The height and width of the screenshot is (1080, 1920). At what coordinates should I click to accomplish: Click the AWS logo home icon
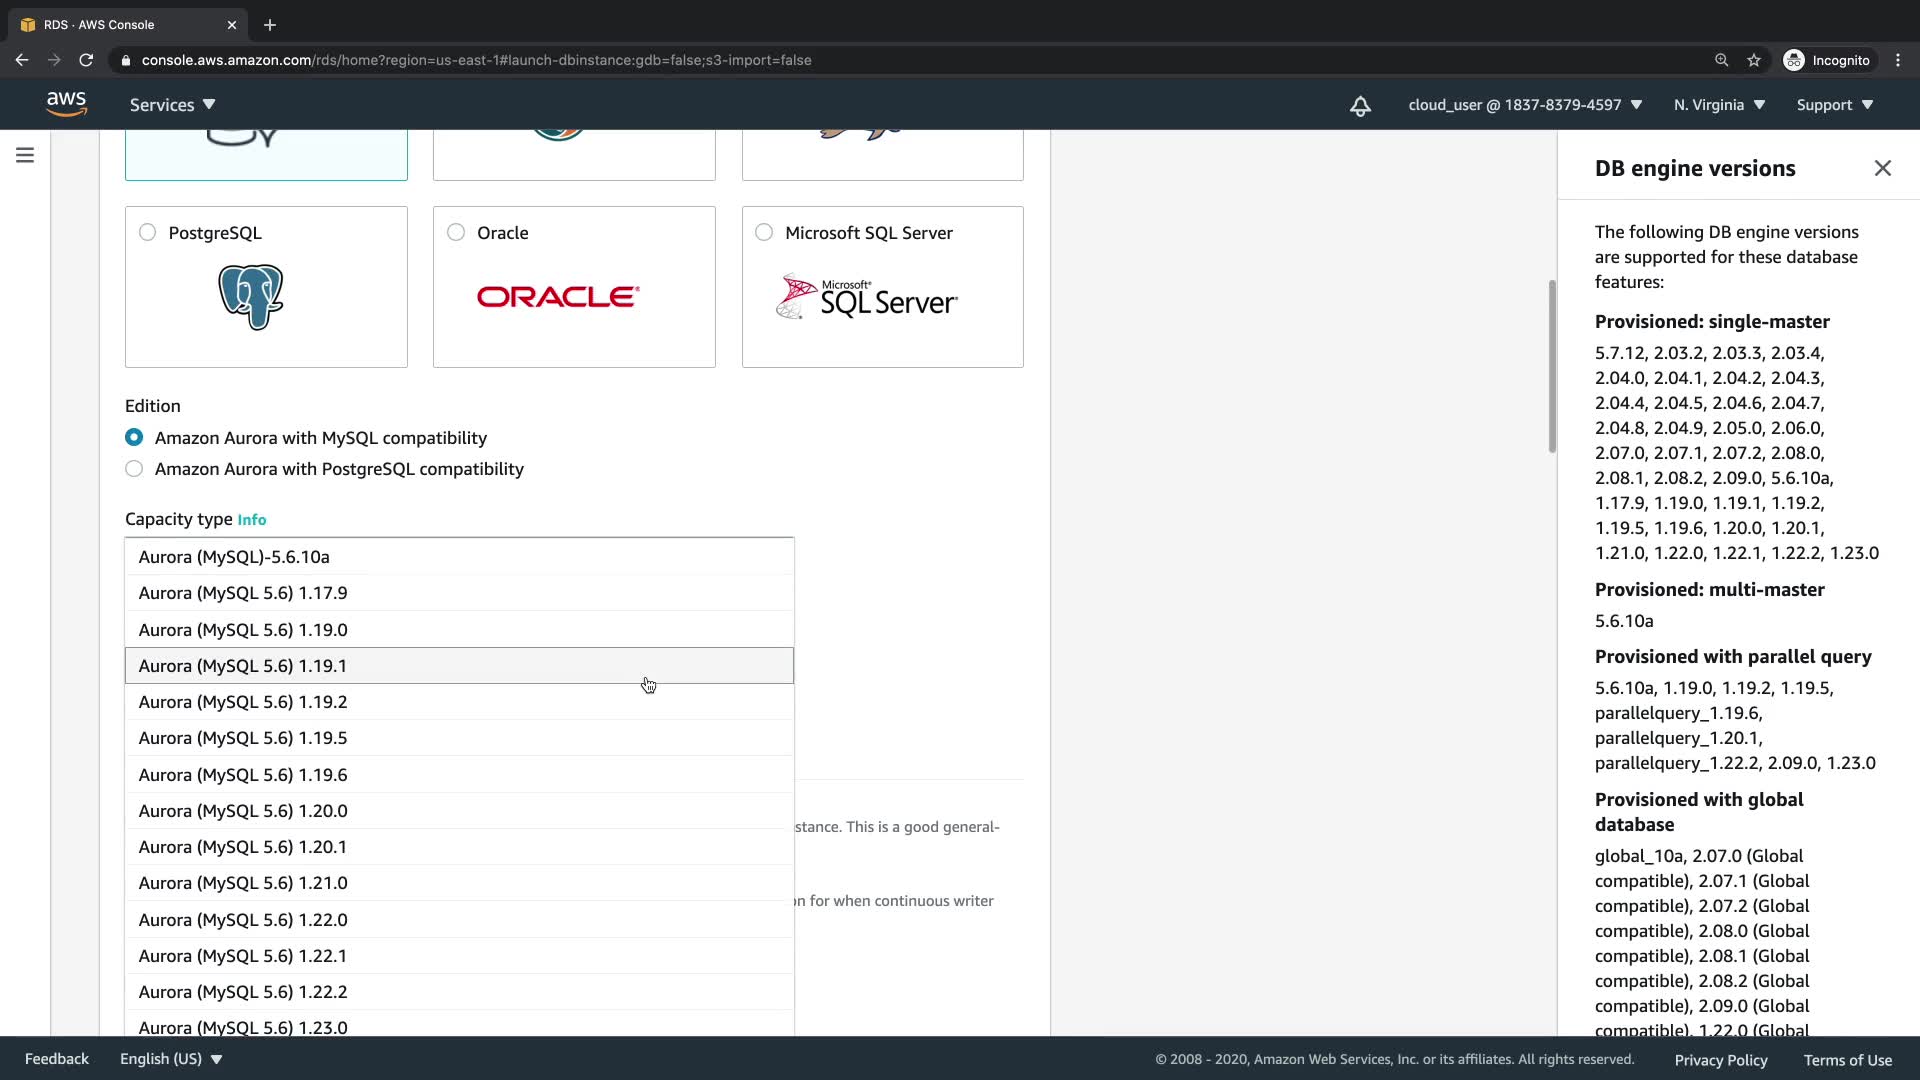[x=66, y=104]
